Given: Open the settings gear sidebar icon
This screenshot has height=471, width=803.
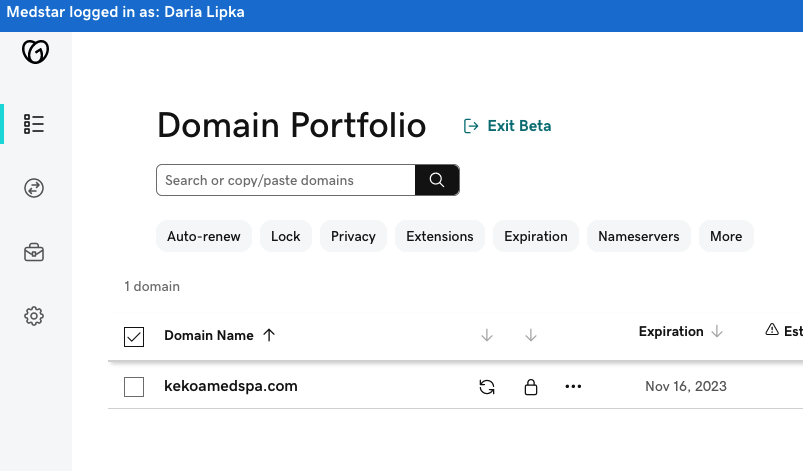Looking at the screenshot, I should tap(34, 316).
